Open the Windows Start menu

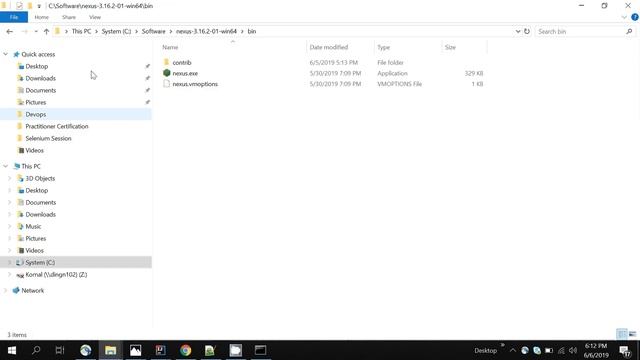pos(11,350)
